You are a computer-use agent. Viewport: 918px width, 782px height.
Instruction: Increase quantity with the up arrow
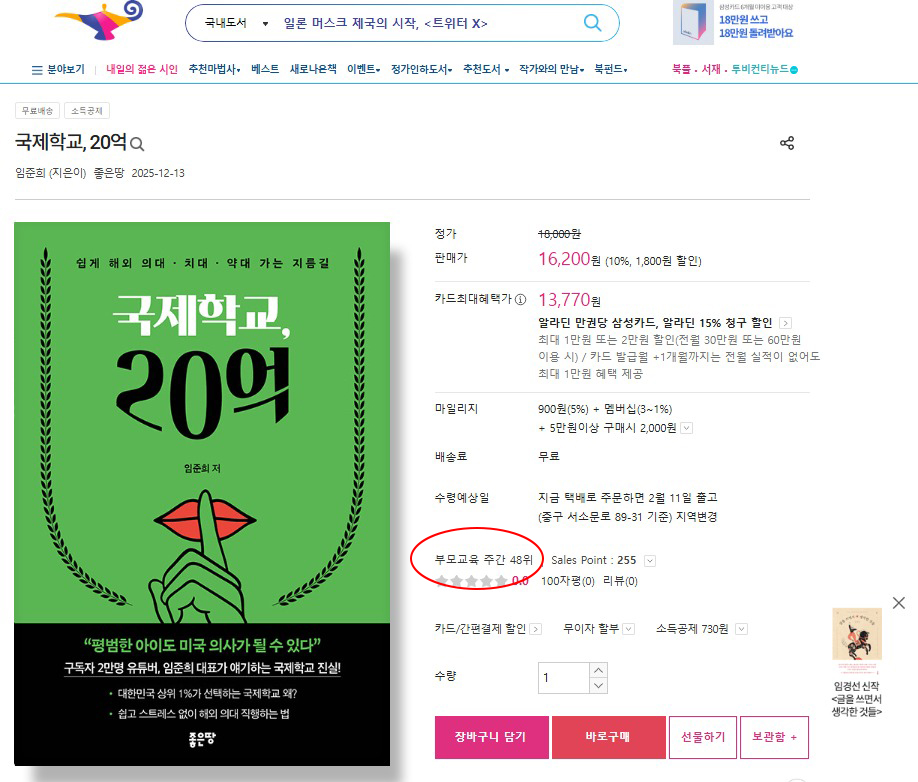coord(598,670)
